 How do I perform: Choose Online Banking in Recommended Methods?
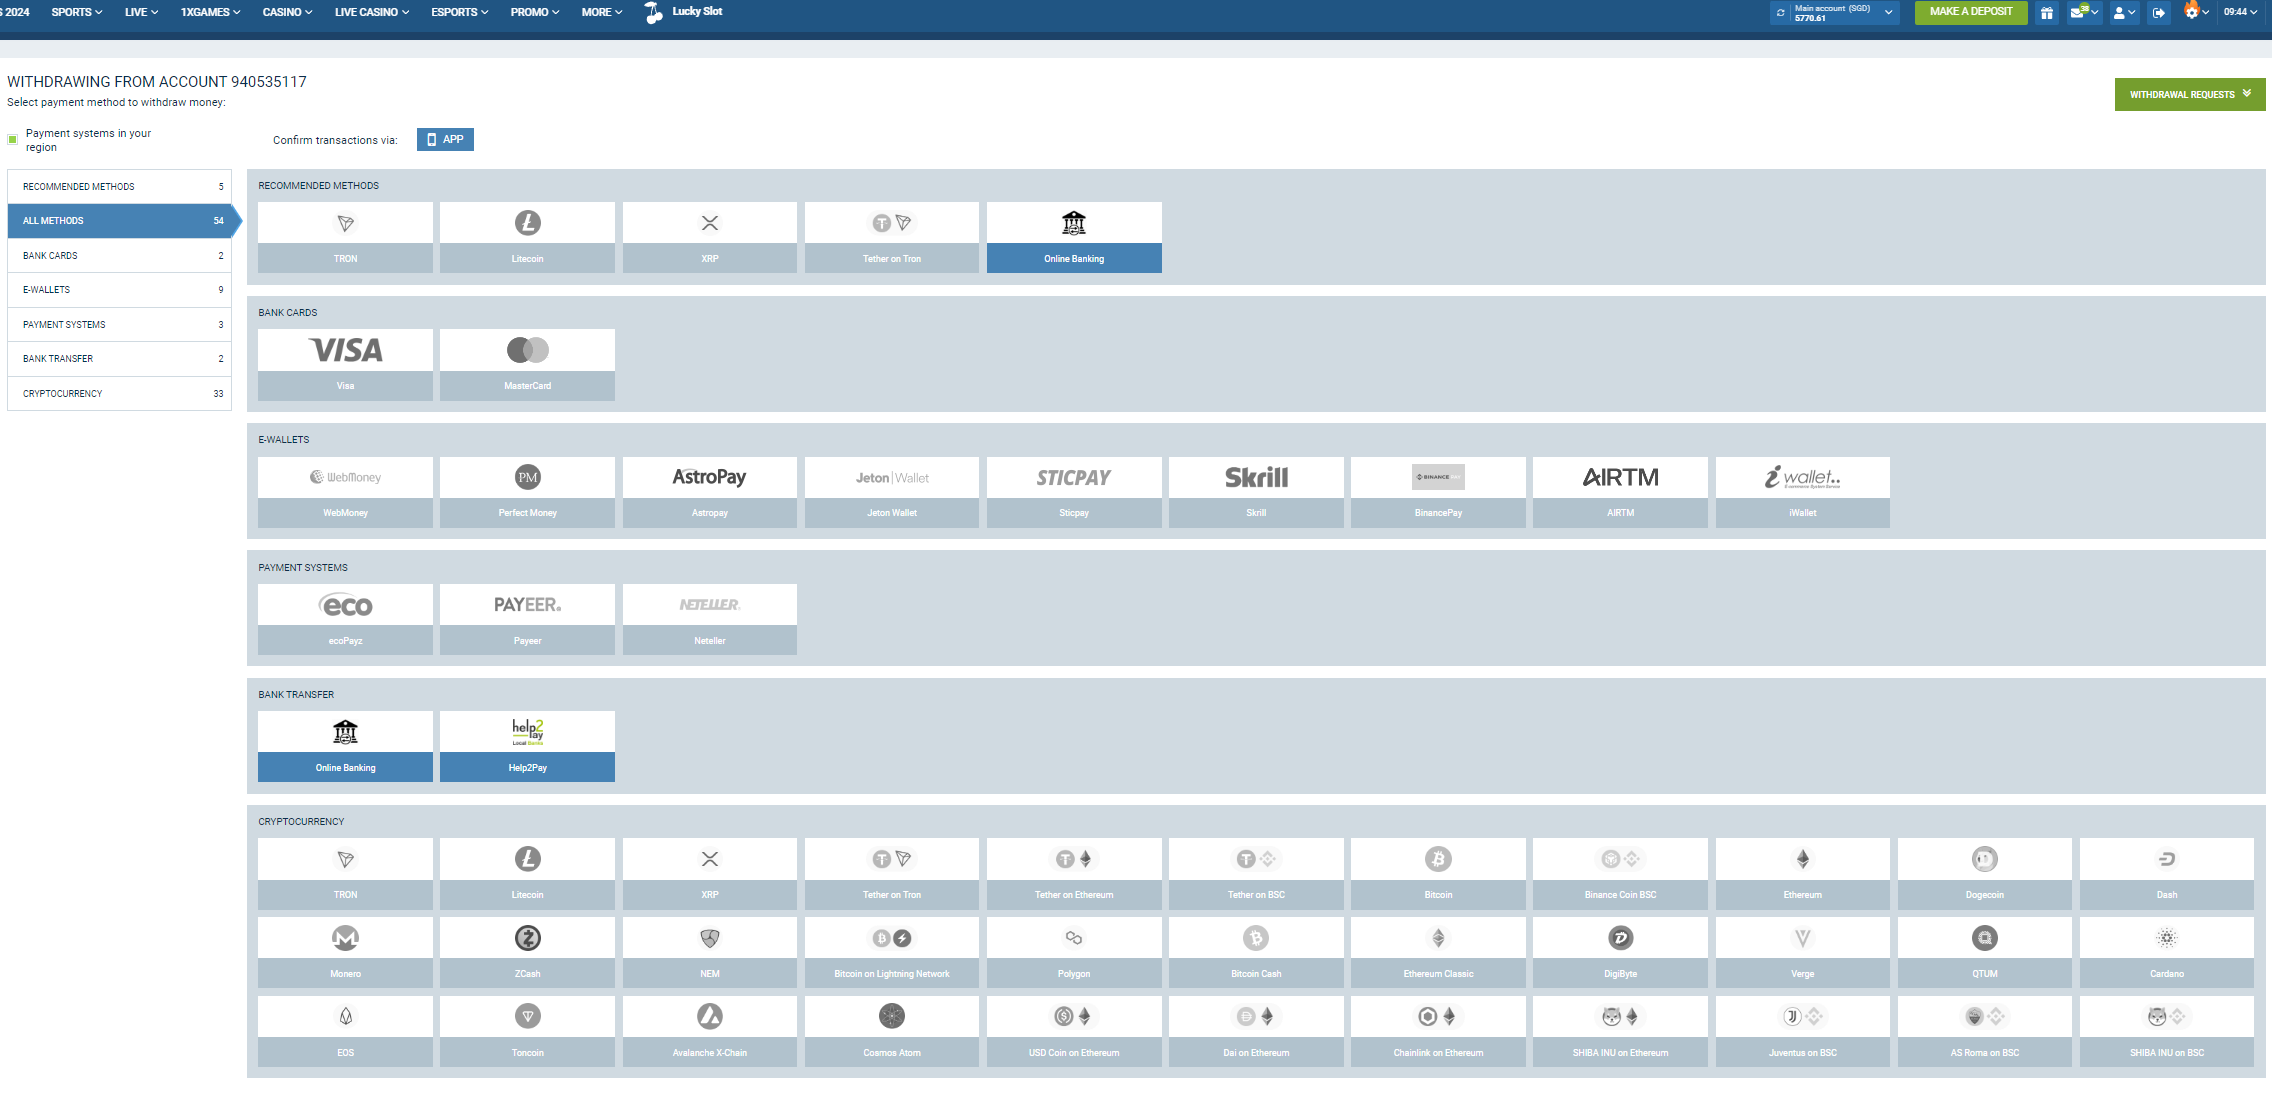1074,237
